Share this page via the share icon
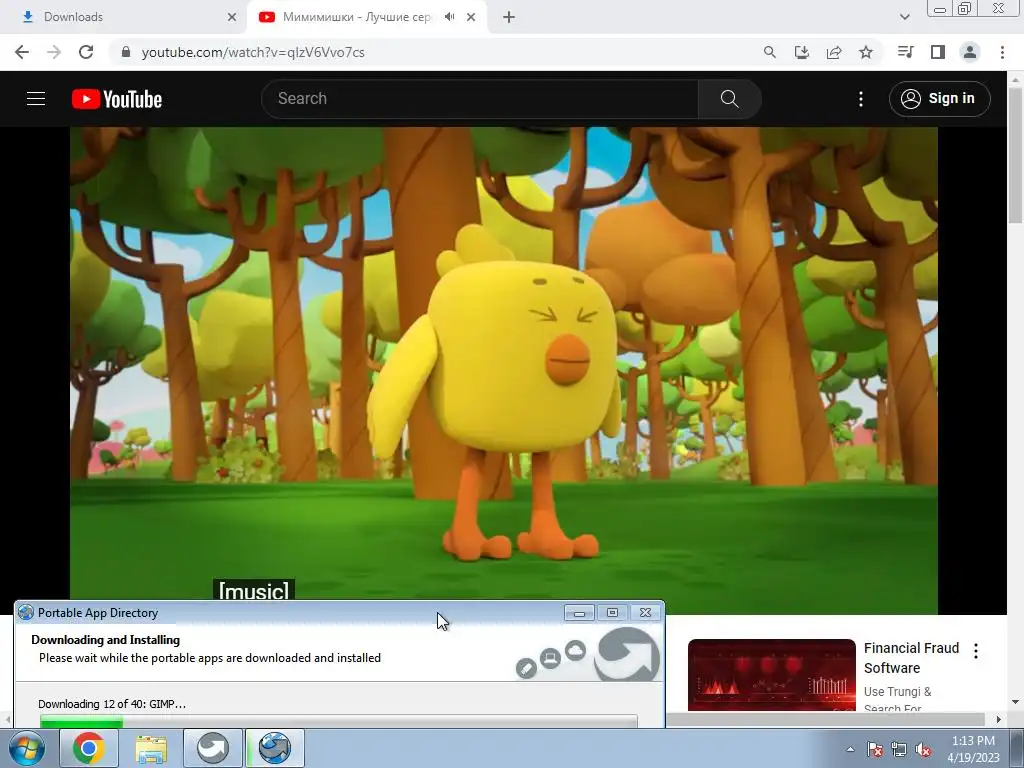 (x=834, y=52)
